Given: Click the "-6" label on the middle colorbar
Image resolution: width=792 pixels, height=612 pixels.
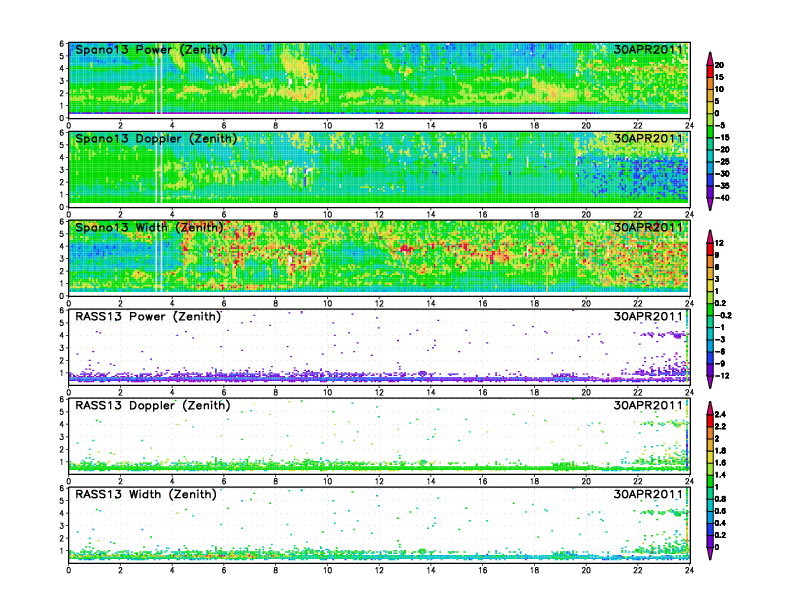Looking at the screenshot, I should point(720,351).
